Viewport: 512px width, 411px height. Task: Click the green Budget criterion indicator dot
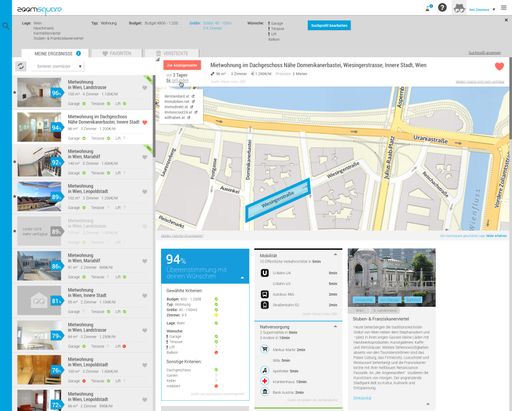click(216, 299)
